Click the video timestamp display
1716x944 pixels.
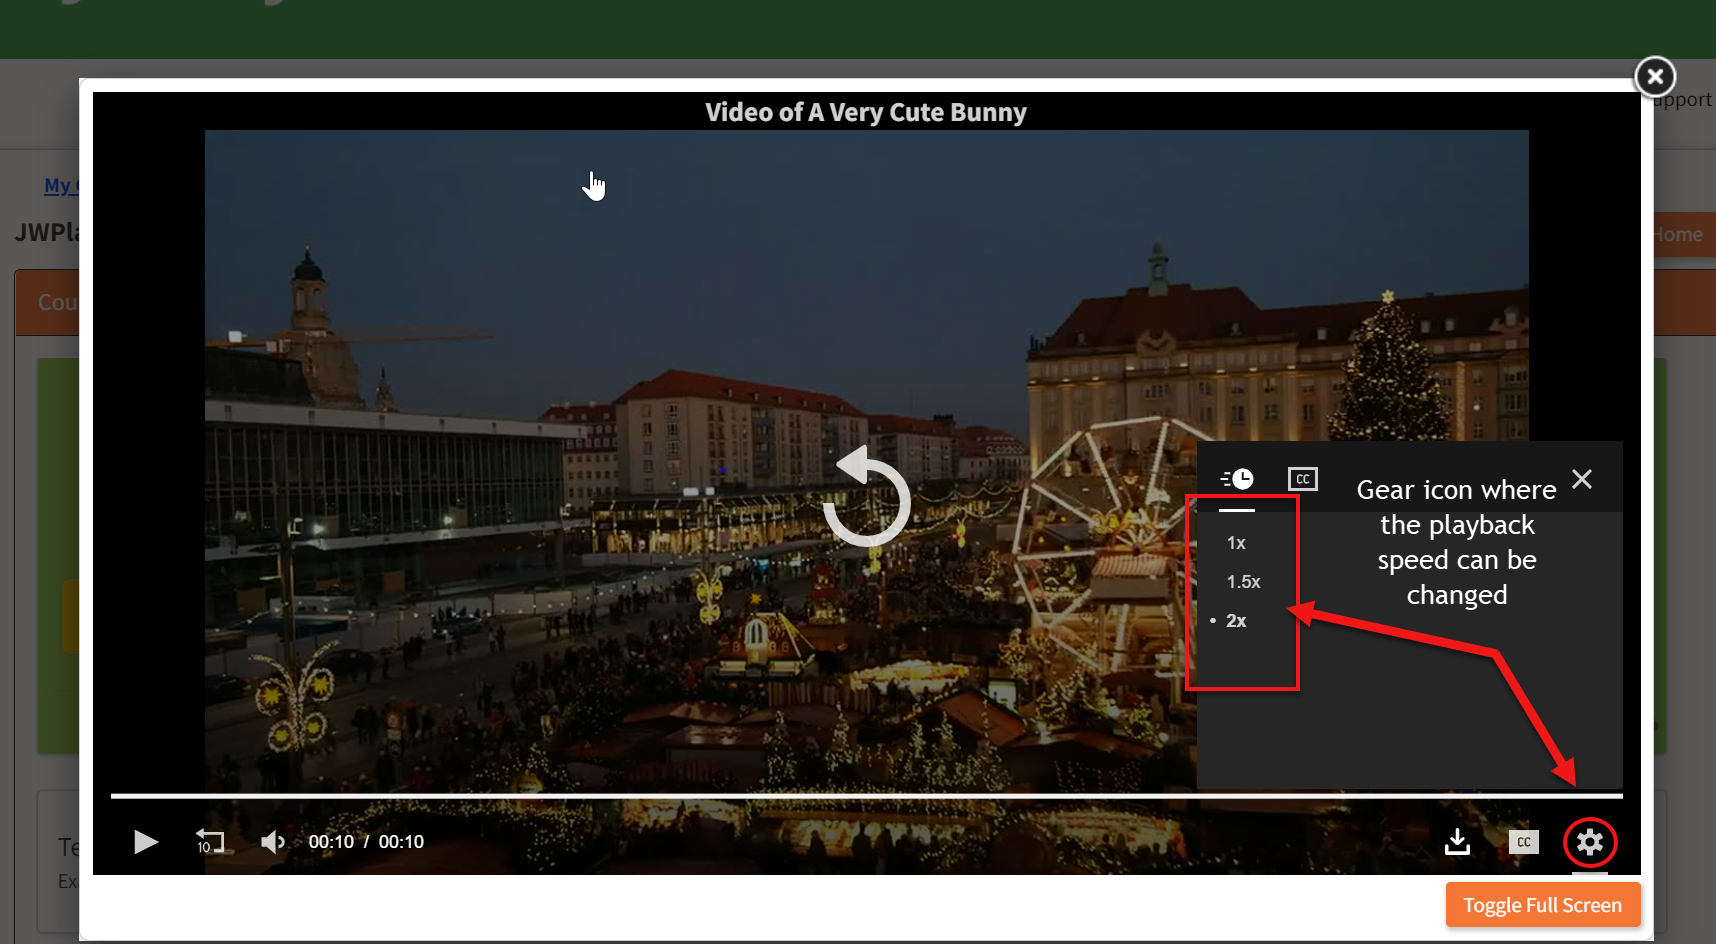[x=366, y=841]
